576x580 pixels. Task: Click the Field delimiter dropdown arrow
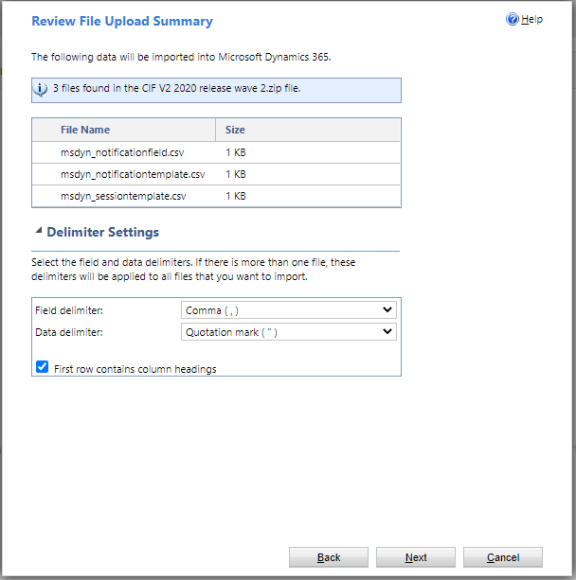tap(387, 310)
